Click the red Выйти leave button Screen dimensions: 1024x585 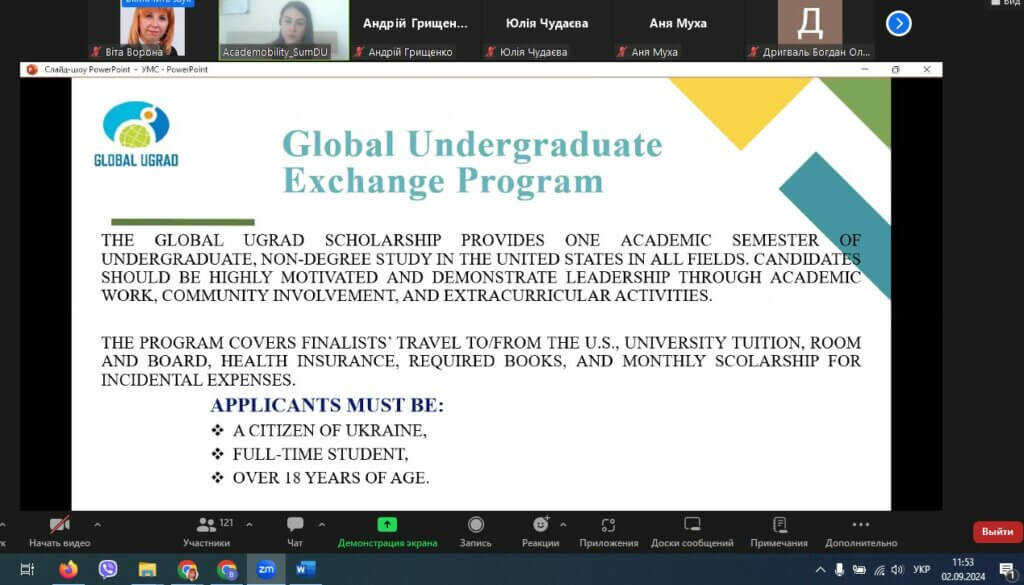[997, 532]
